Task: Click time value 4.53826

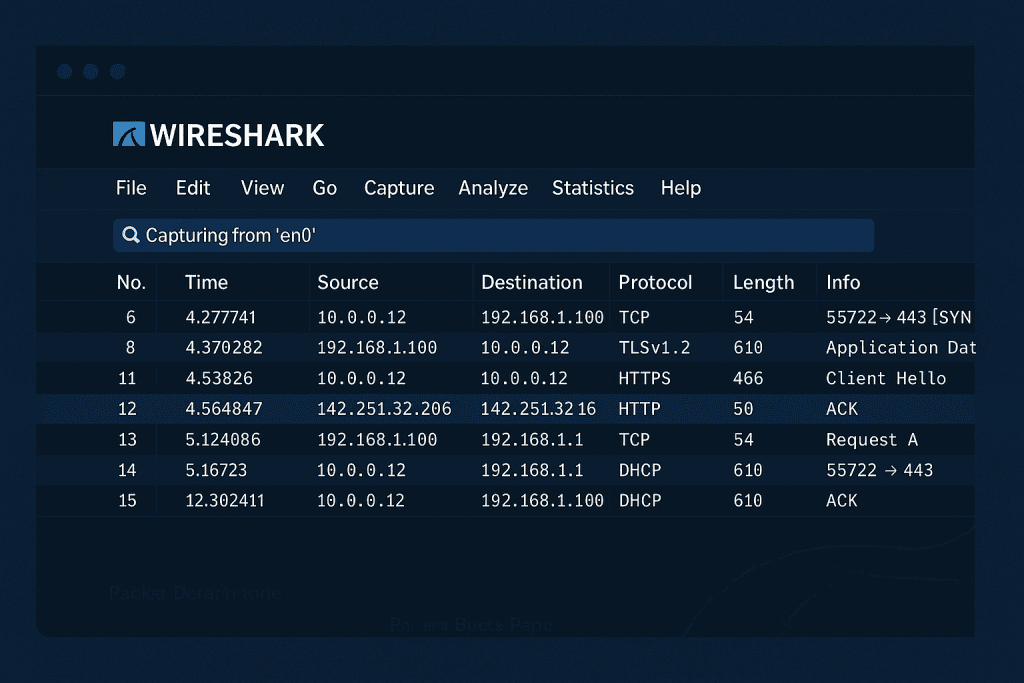Action: click(219, 378)
